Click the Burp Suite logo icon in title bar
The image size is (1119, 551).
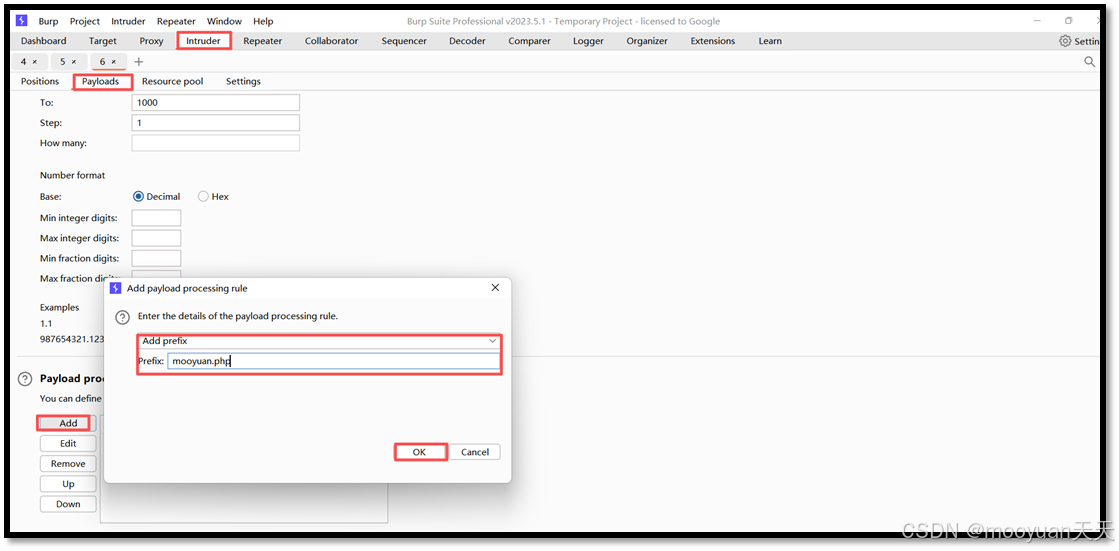click(21, 21)
